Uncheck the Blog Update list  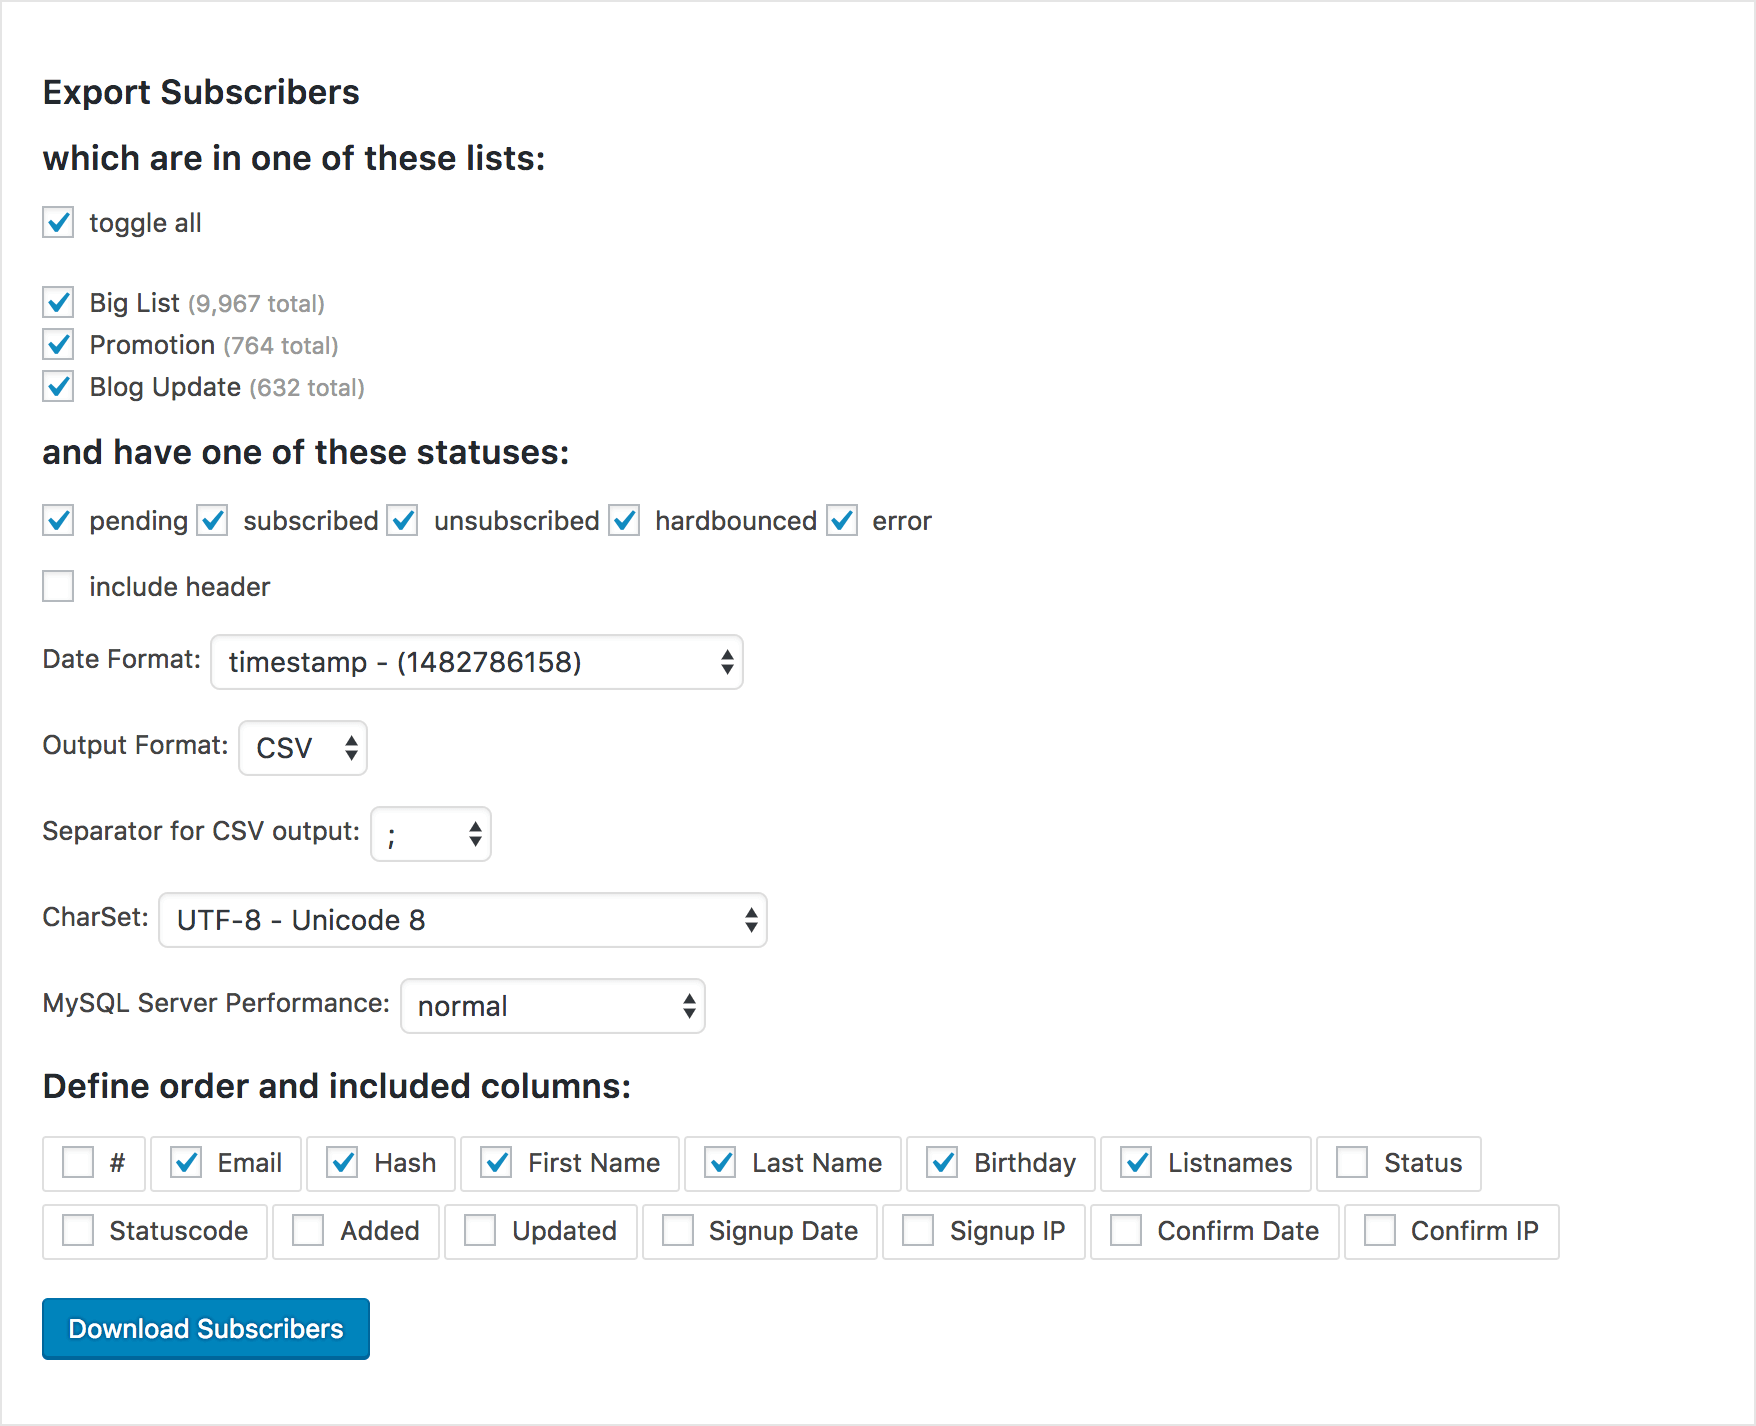click(x=58, y=386)
